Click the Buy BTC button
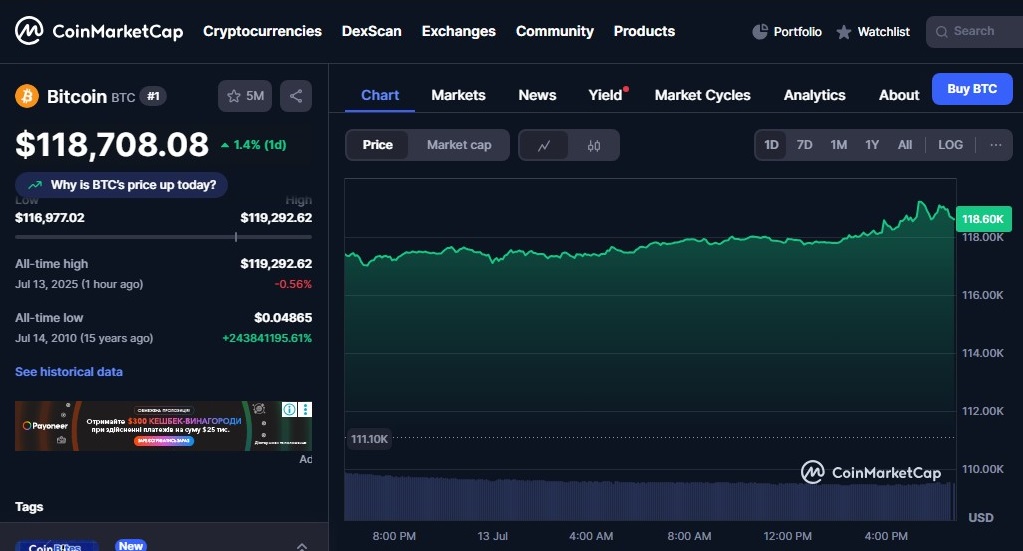This screenshot has height=551, width=1023. click(x=972, y=89)
